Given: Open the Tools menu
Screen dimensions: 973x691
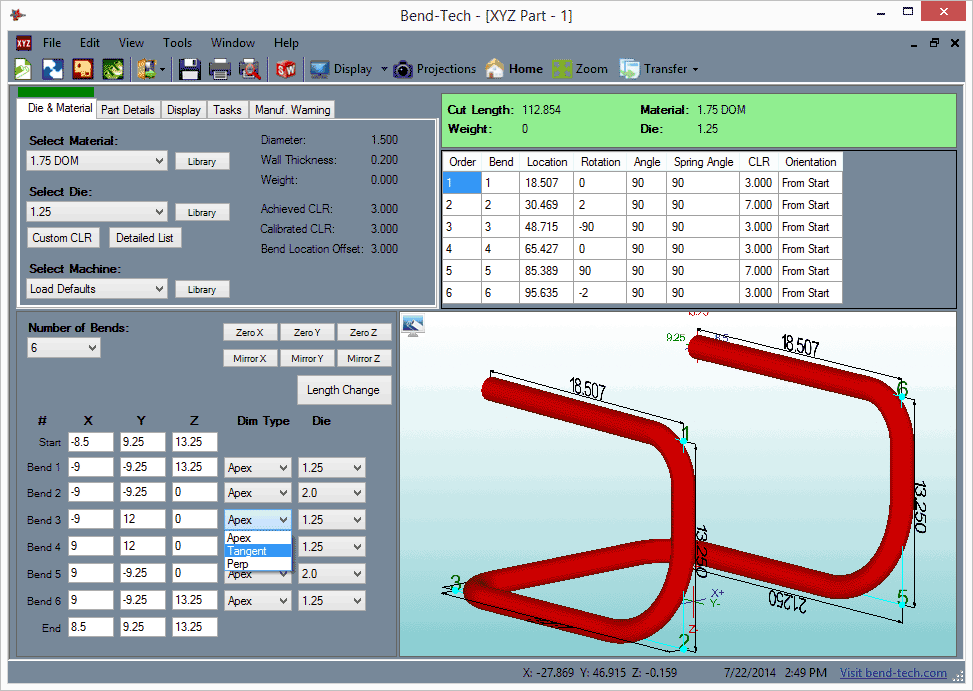Looking at the screenshot, I should point(177,43).
